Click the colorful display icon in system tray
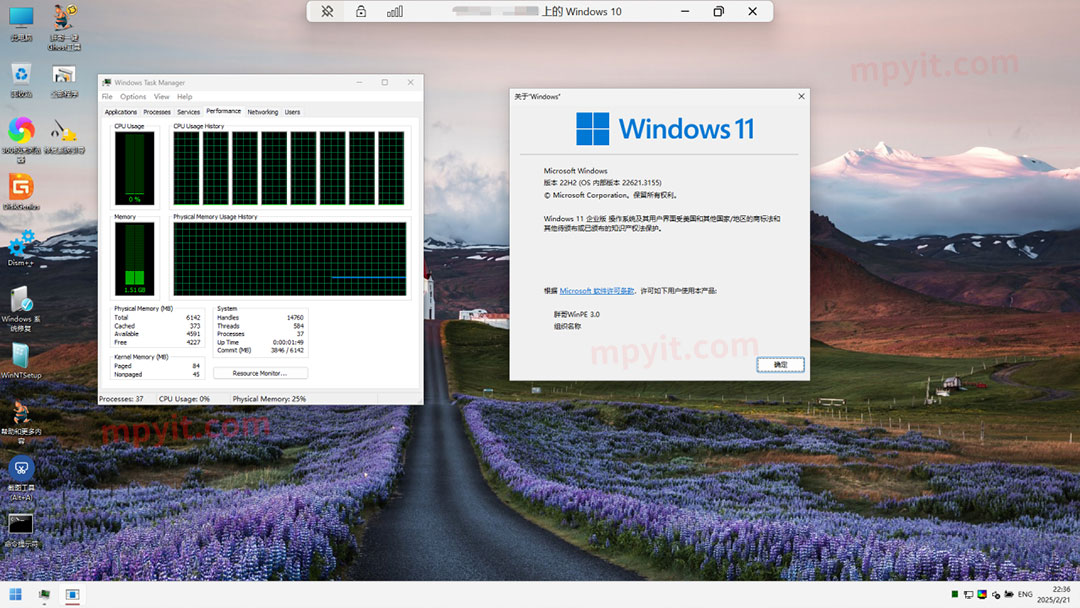Viewport: 1080px width, 608px height. click(982, 594)
